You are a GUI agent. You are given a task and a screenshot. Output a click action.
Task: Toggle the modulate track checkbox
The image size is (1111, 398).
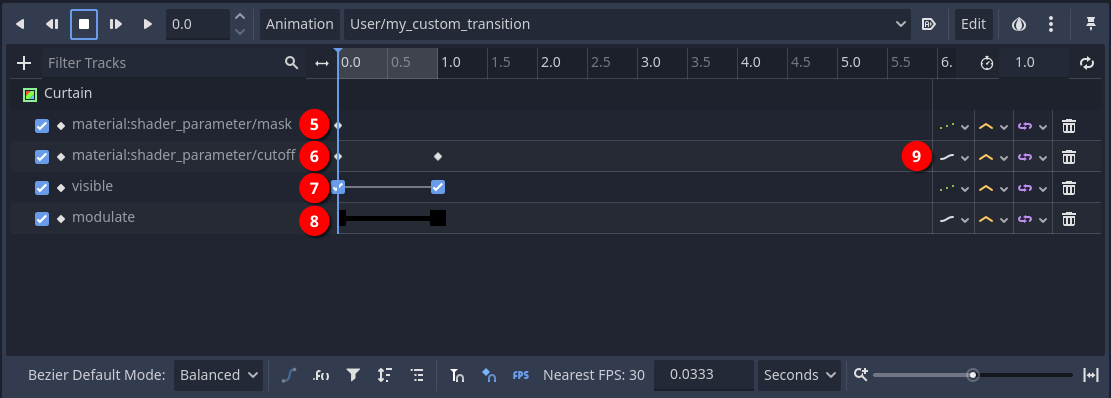click(42, 219)
